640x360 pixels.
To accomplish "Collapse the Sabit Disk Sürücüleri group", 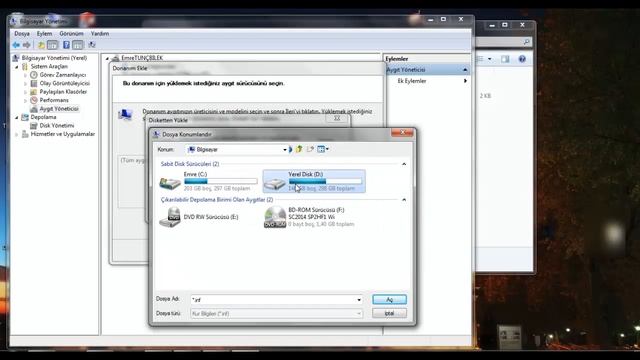I will [x=404, y=164].
